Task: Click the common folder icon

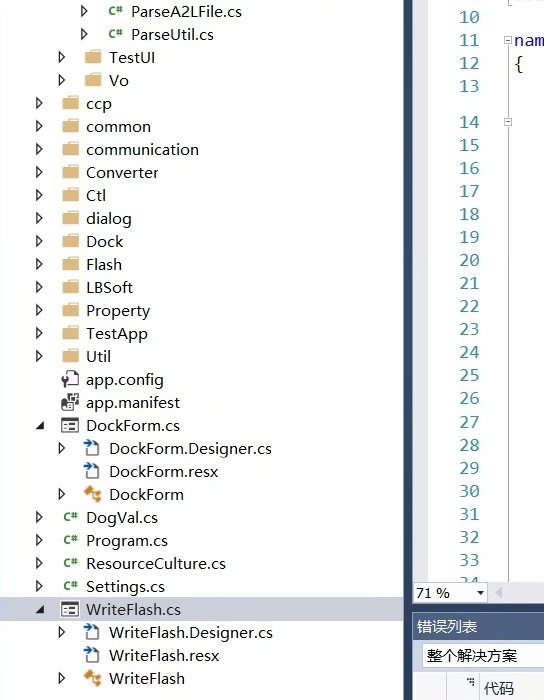Action: [x=71, y=126]
